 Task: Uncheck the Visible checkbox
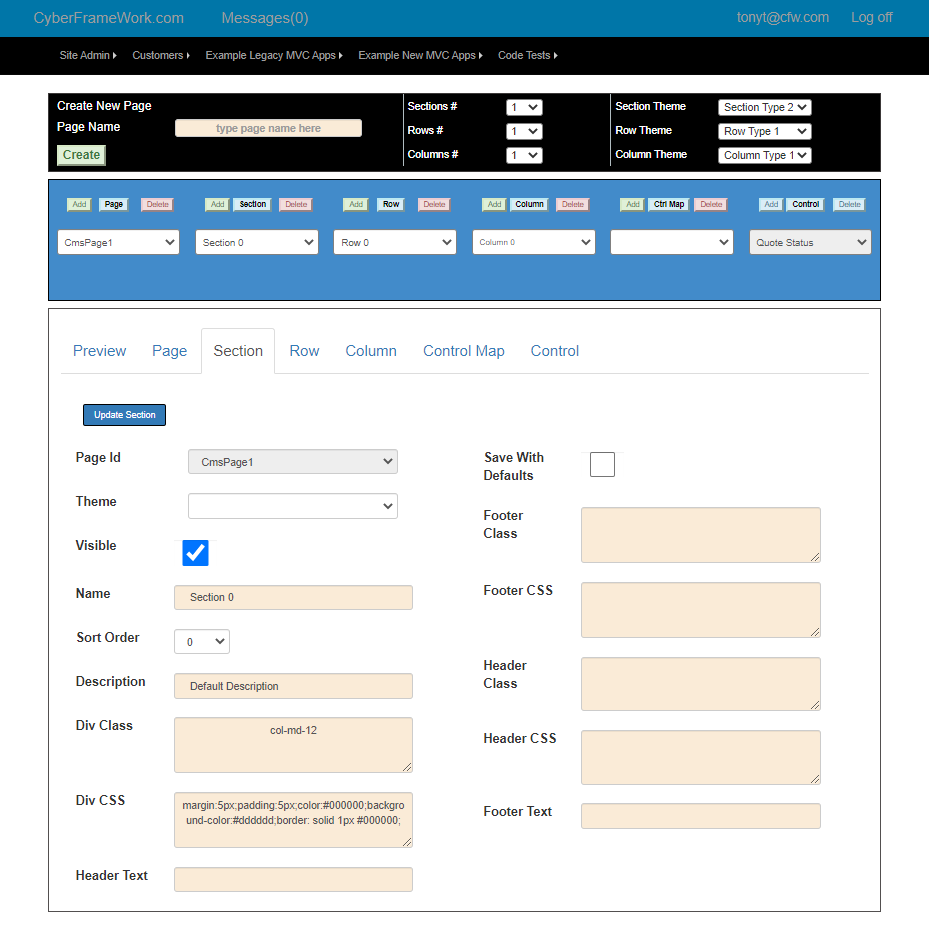pos(195,552)
